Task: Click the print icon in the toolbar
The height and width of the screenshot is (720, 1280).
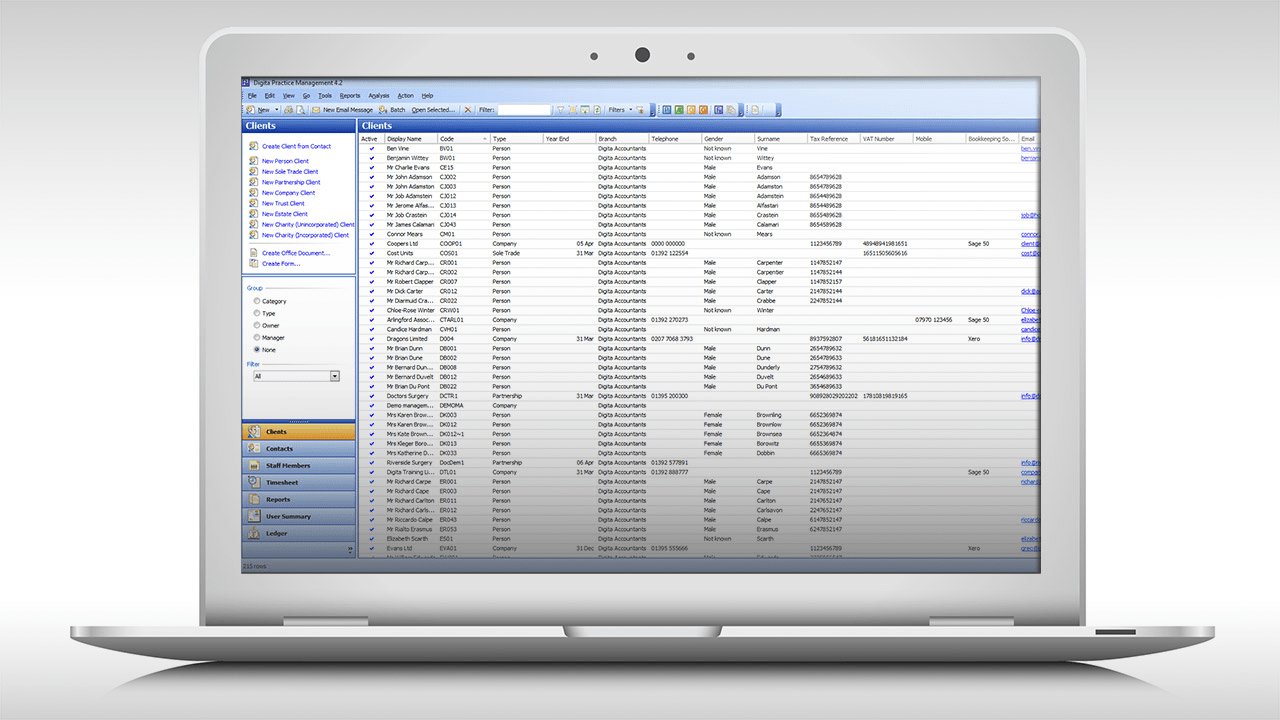Action: point(288,110)
